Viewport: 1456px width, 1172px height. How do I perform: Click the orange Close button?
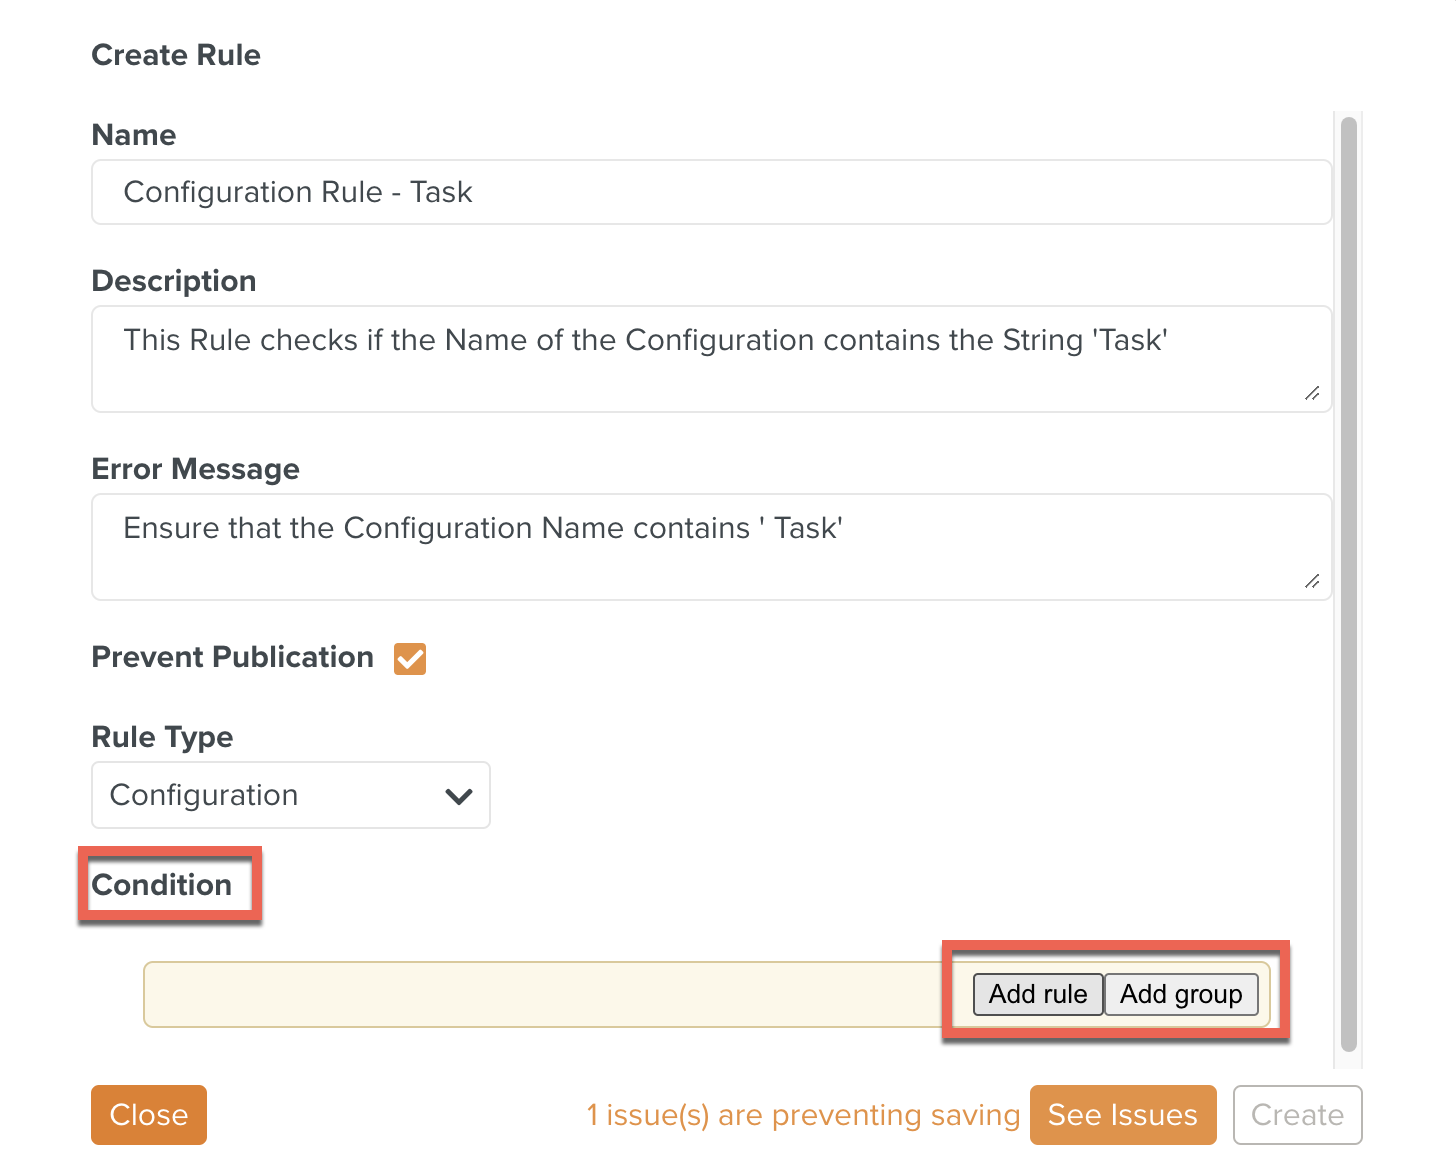pos(149,1114)
